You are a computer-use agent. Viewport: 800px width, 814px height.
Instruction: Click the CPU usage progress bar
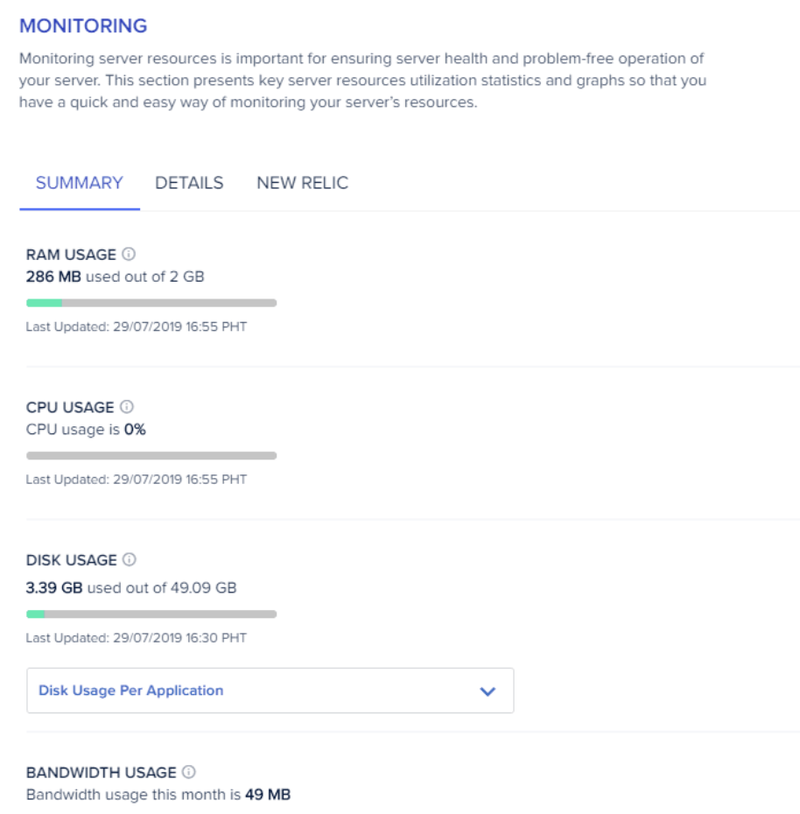pyautogui.click(x=151, y=455)
